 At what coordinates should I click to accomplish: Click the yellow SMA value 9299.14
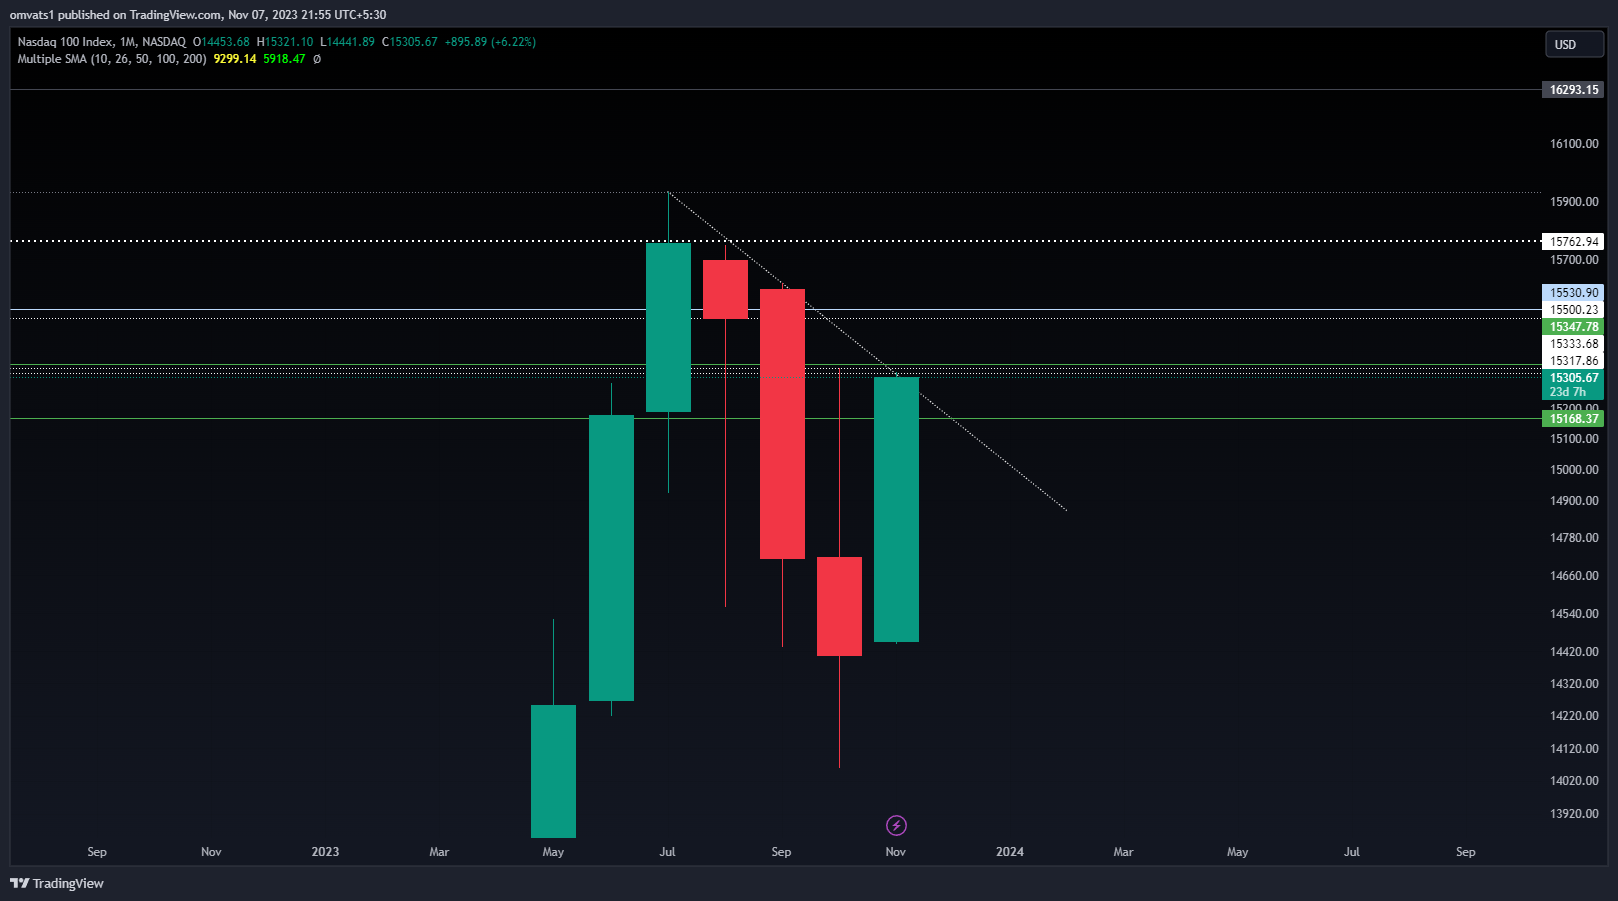[235, 59]
